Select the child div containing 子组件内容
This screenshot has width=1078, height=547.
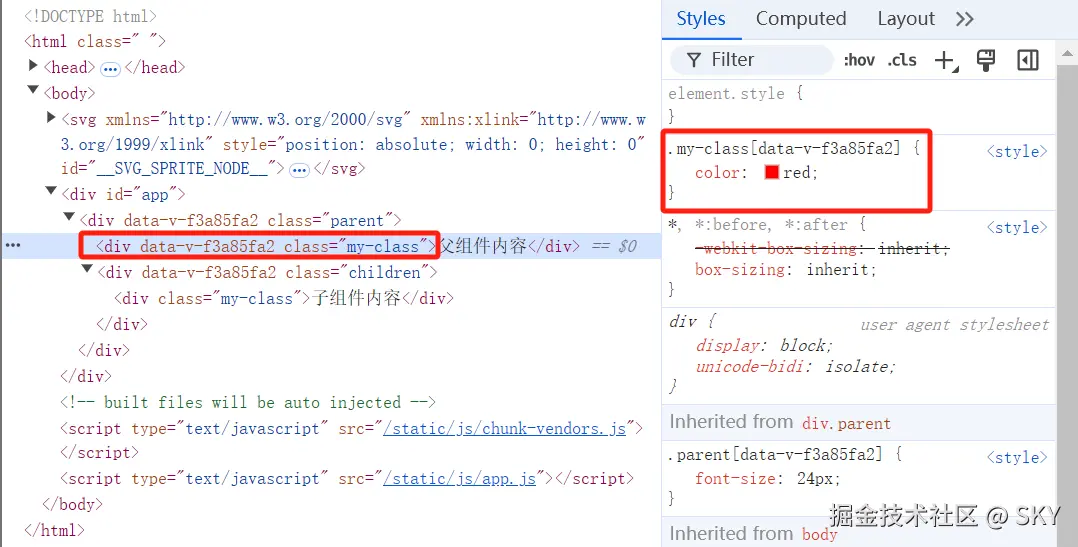coord(284,298)
